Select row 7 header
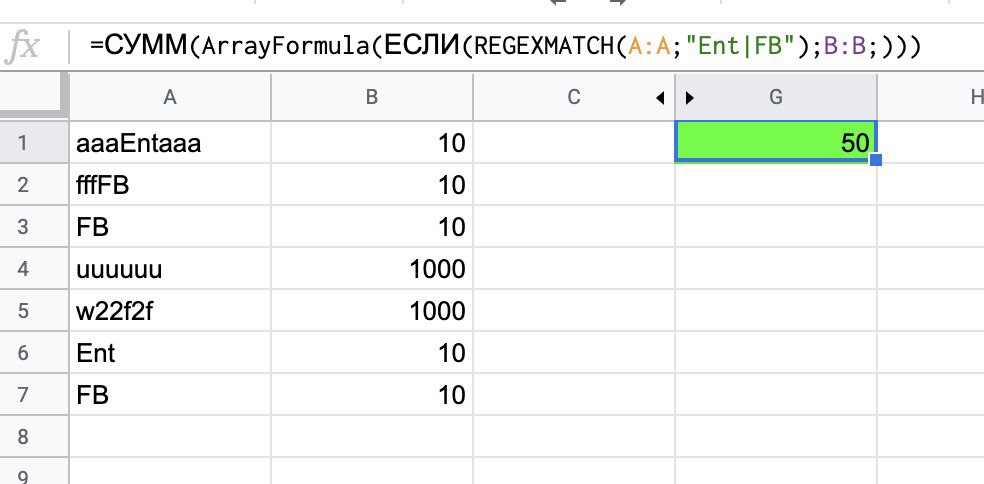 pos(34,395)
